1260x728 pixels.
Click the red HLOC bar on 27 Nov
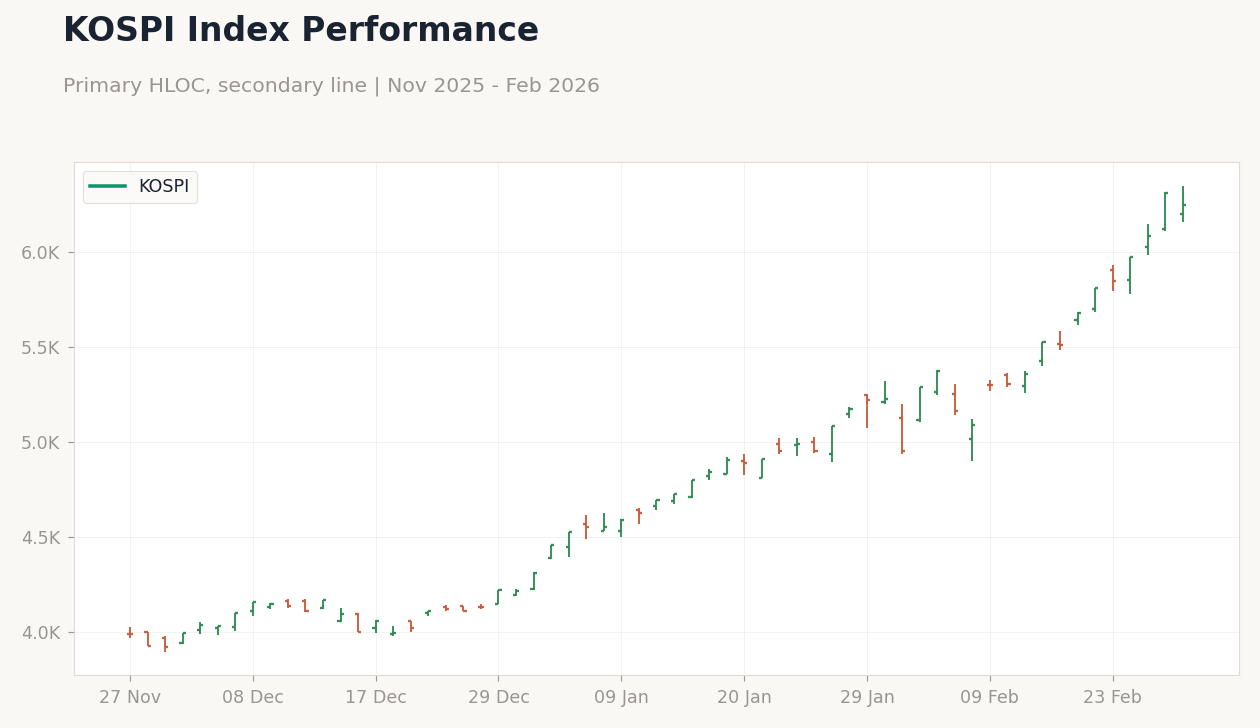(x=130, y=632)
